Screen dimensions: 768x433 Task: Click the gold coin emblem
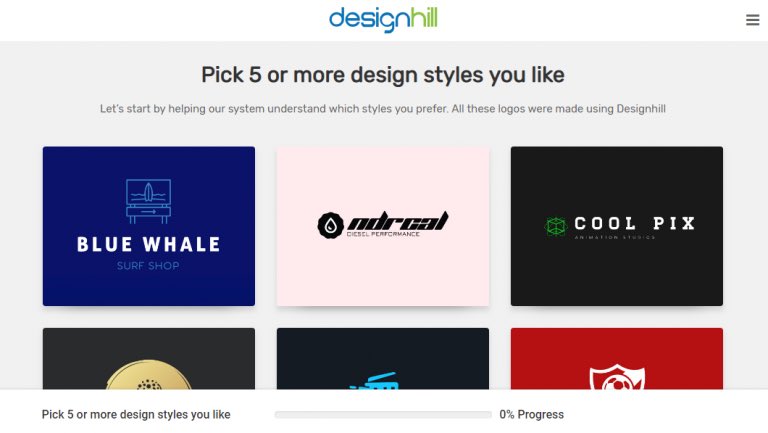click(x=149, y=375)
